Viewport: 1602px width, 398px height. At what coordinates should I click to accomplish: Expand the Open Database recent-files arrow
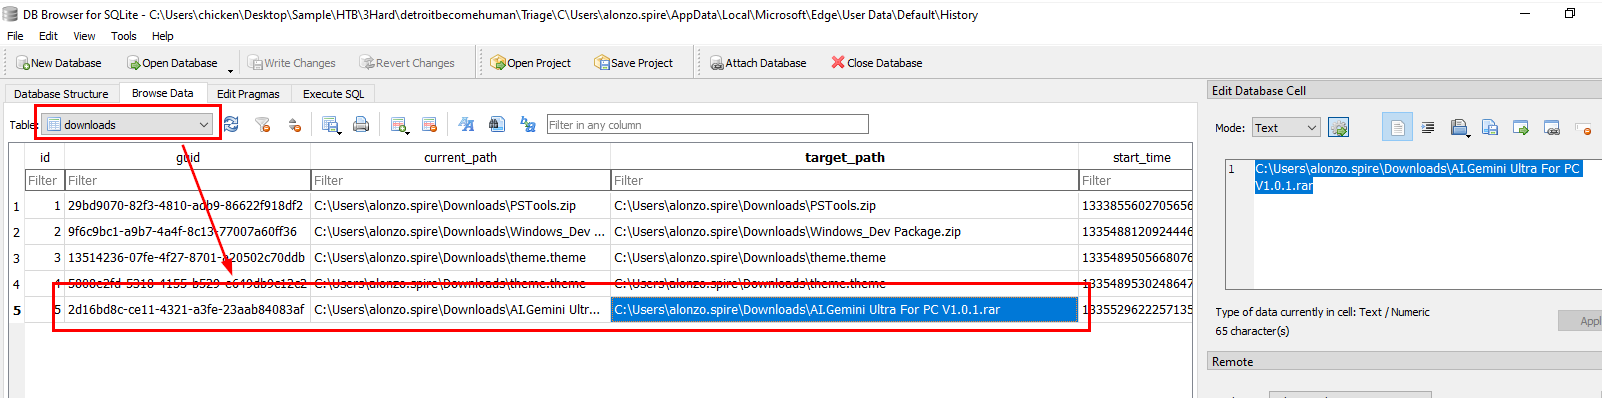[230, 70]
